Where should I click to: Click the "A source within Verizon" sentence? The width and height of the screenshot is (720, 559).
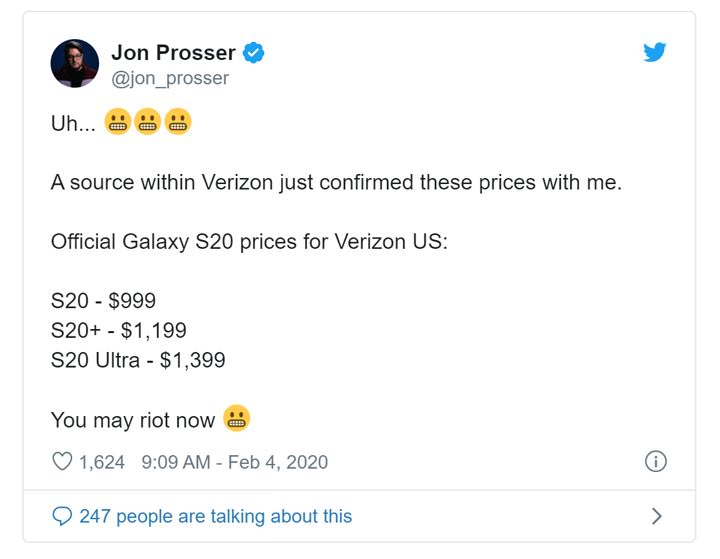point(336,184)
